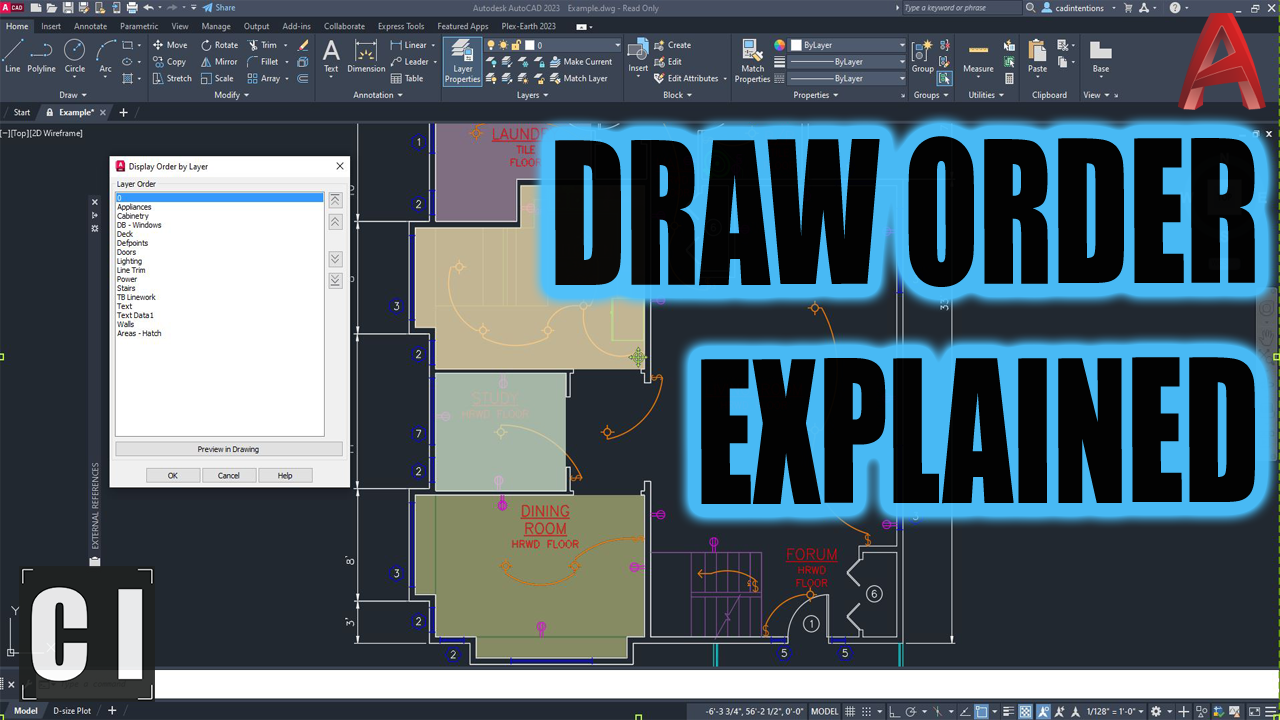Select the Mirror tool

tap(218, 61)
